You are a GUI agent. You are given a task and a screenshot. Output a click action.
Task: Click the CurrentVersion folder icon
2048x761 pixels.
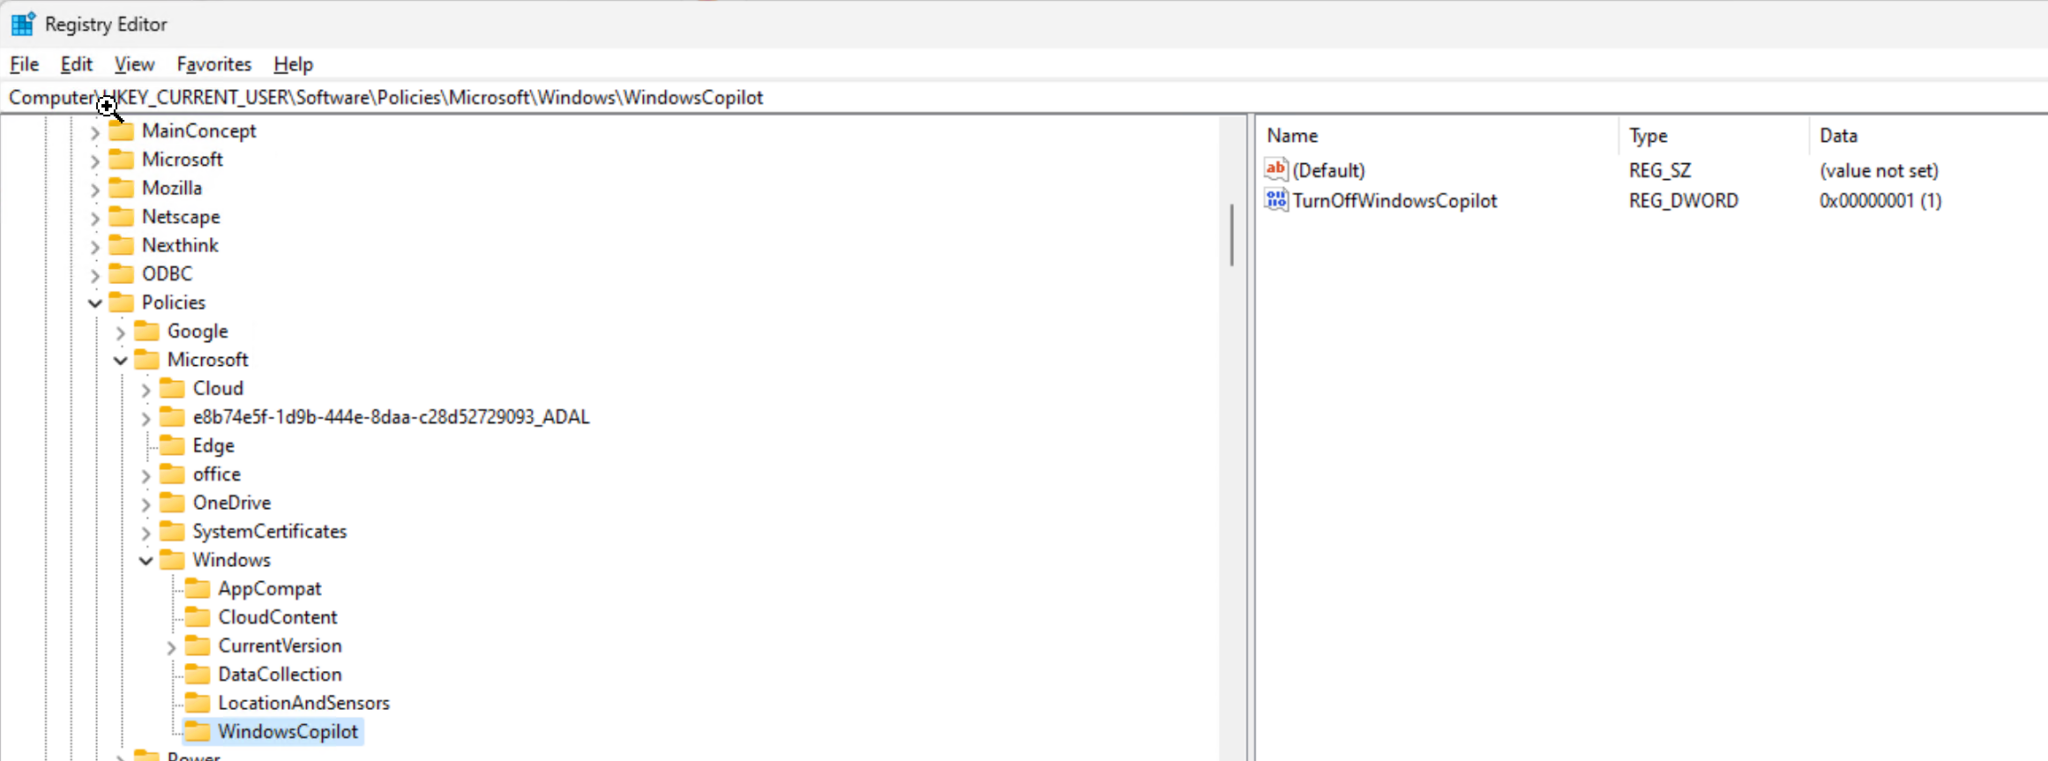click(198, 646)
